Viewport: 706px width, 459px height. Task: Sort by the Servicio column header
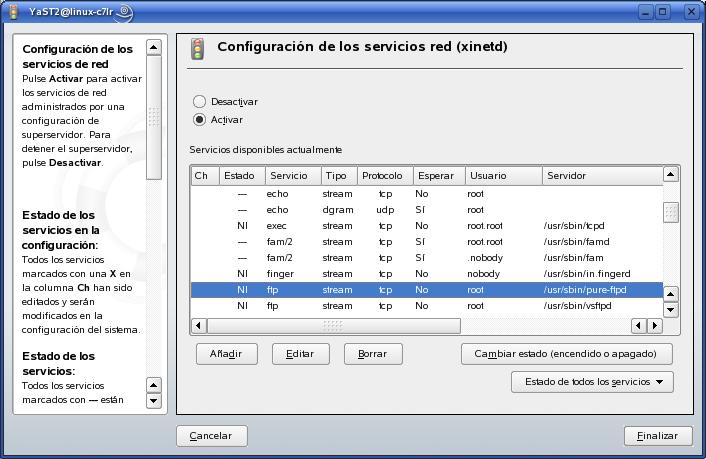[x=293, y=176]
